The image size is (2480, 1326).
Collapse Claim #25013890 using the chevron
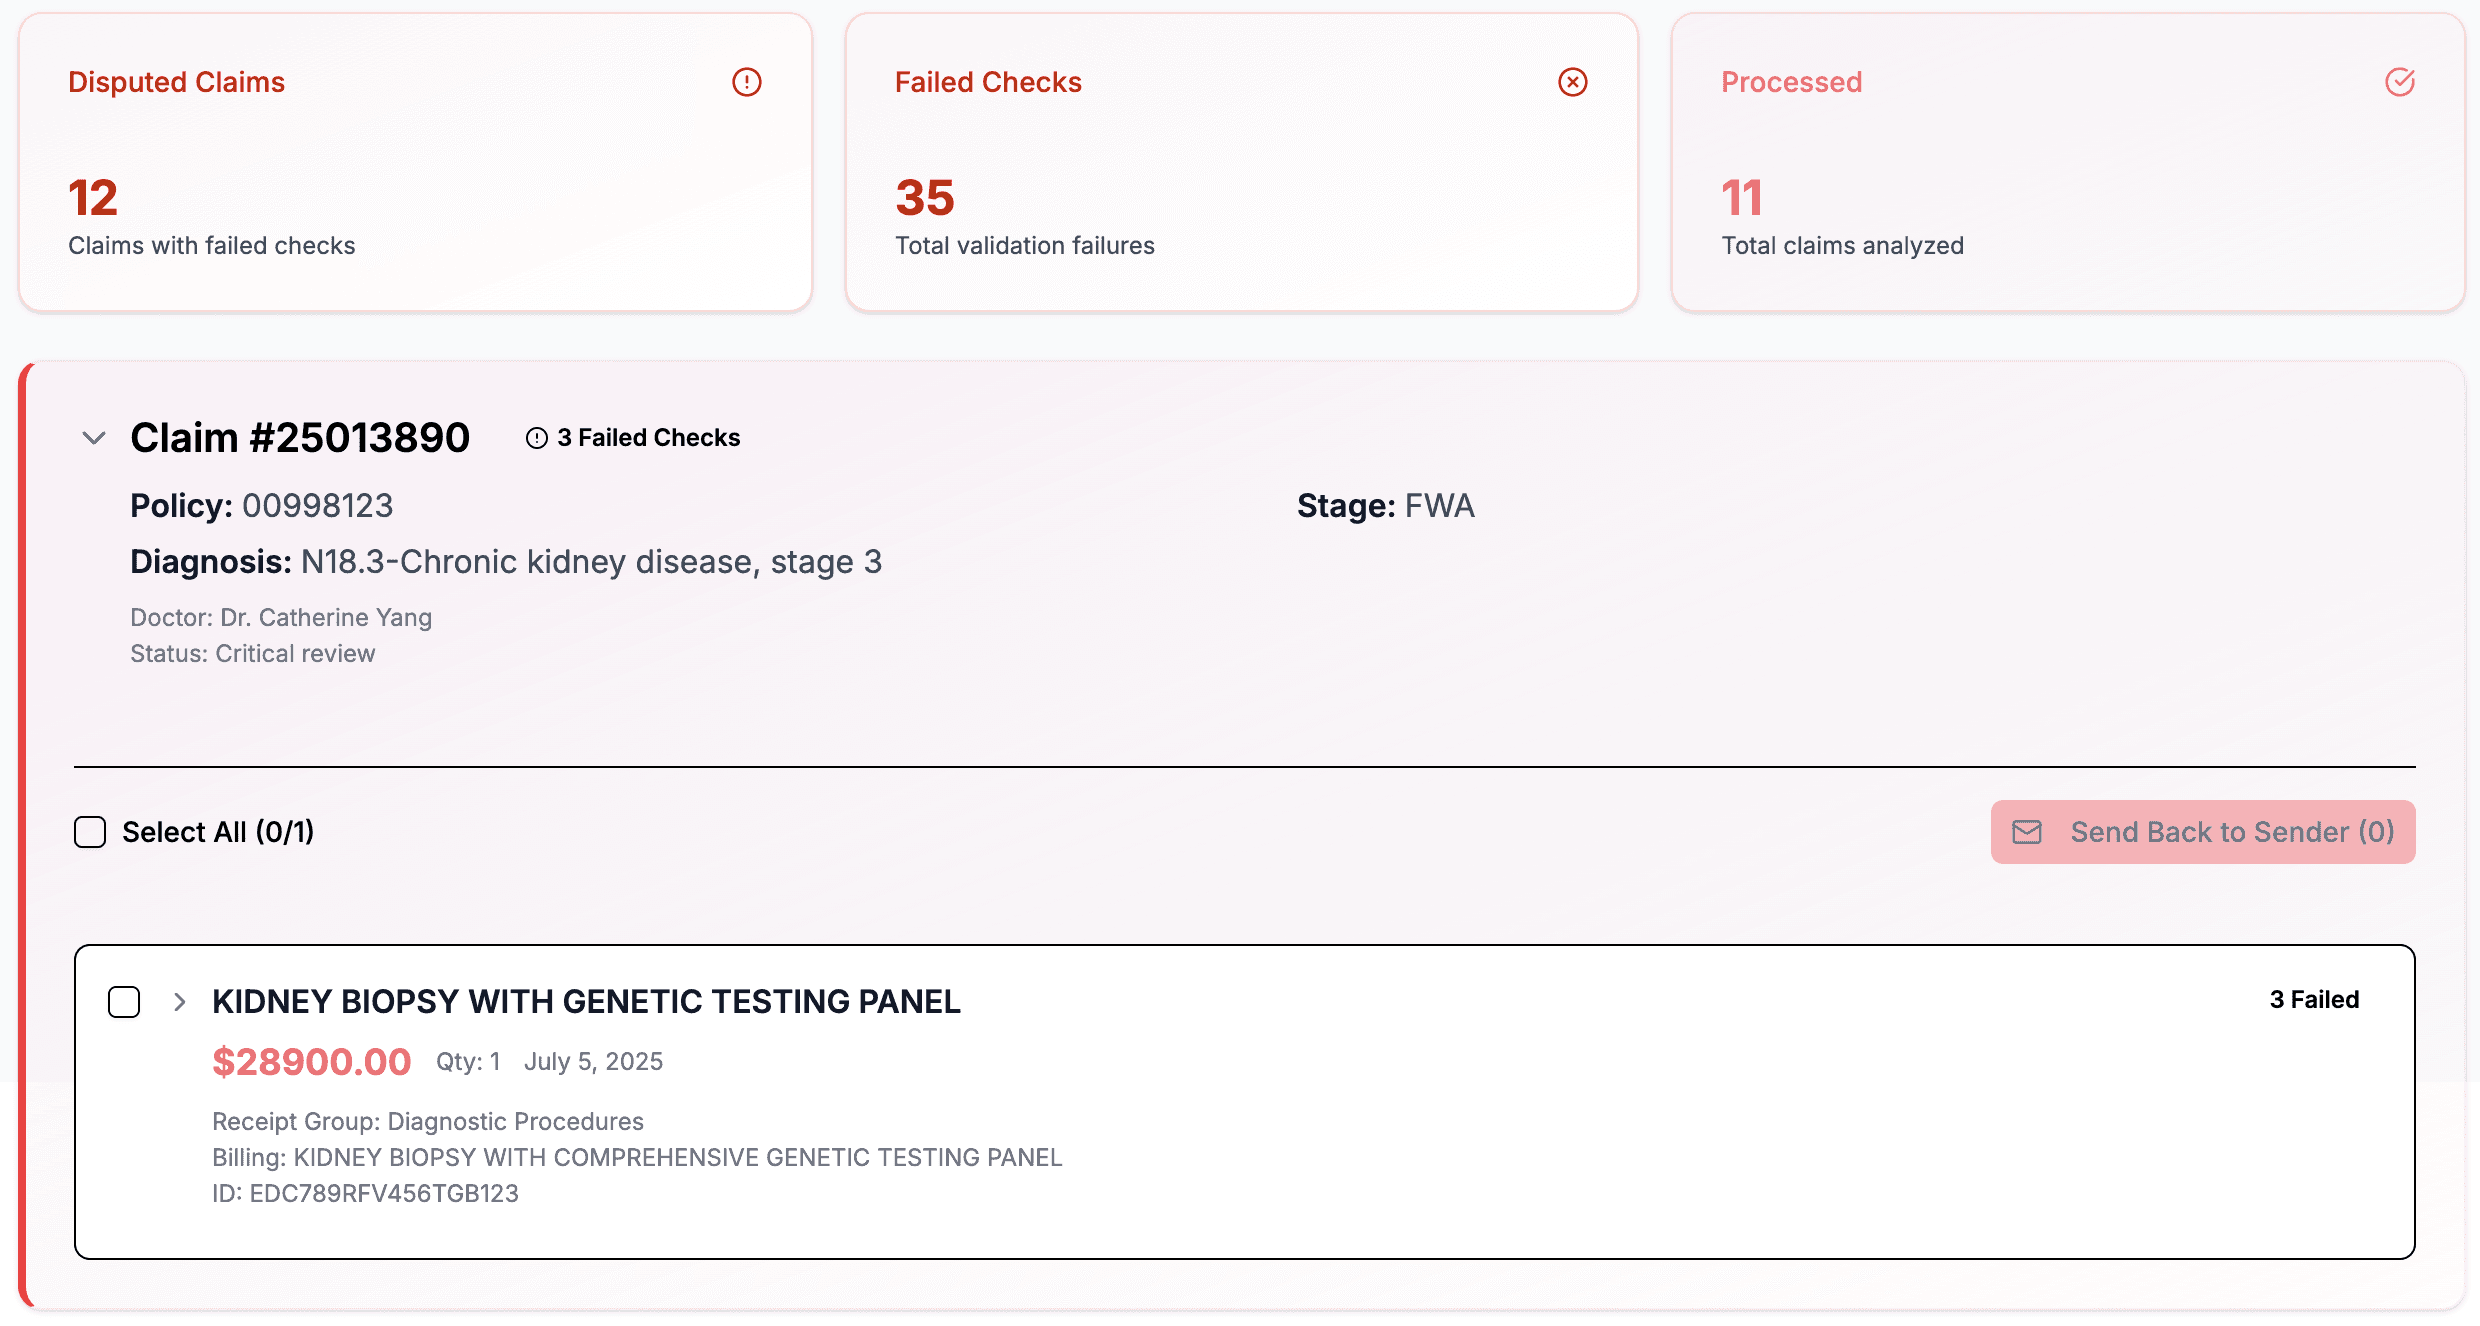[x=94, y=438]
